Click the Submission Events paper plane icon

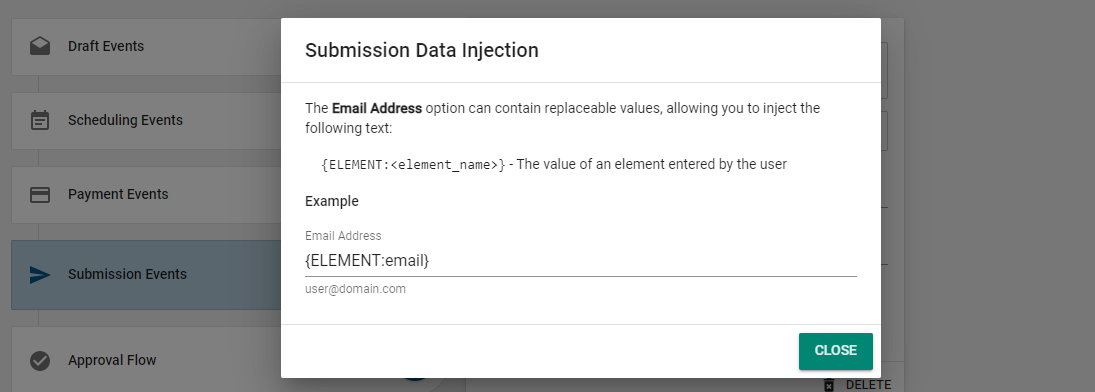pyautogui.click(x=40, y=275)
